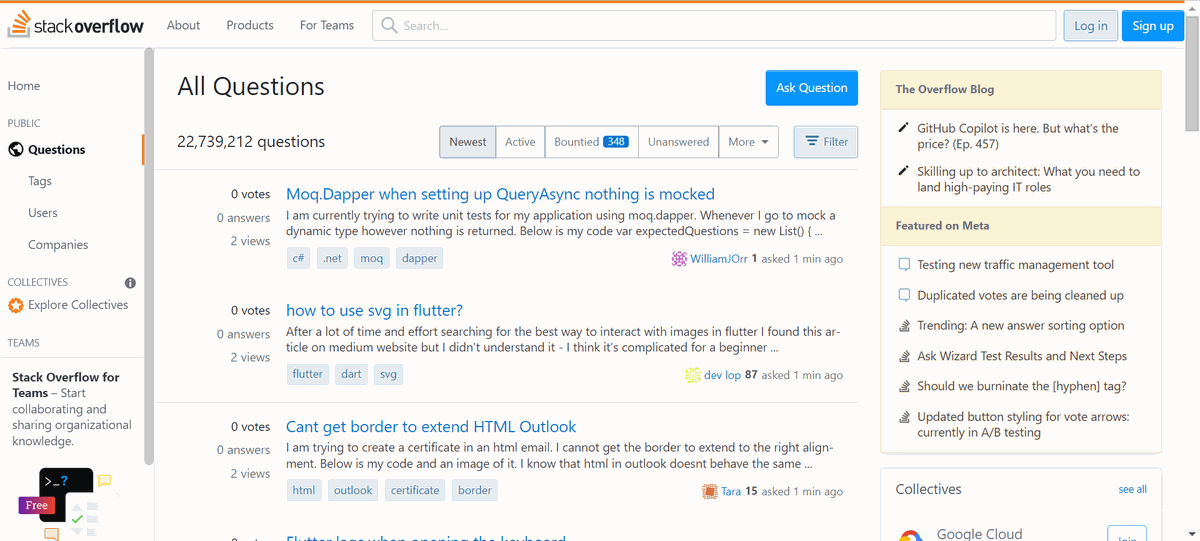Click the see all collectives link
The height and width of the screenshot is (541, 1200).
click(1133, 489)
